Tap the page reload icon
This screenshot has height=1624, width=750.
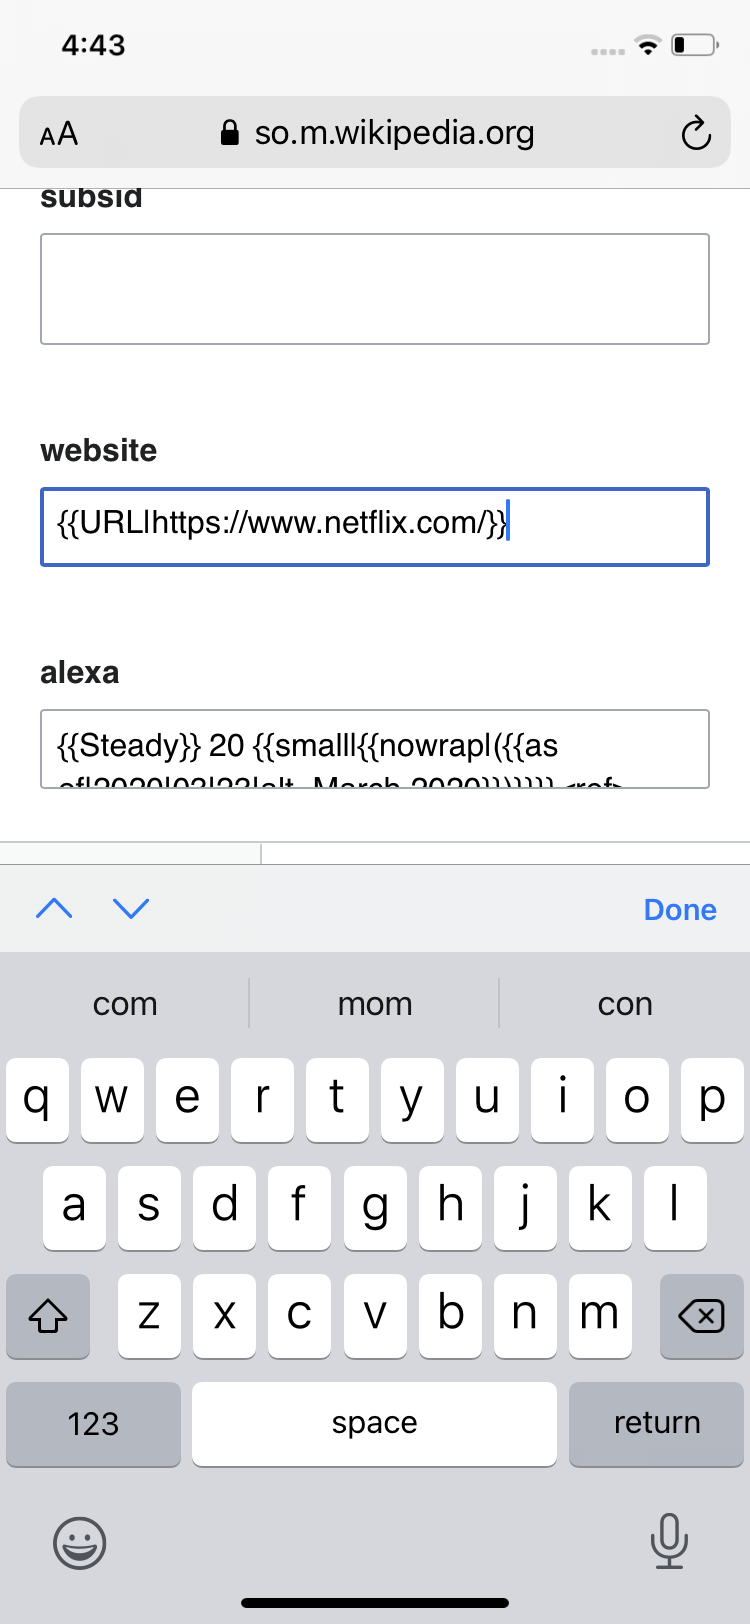click(695, 133)
